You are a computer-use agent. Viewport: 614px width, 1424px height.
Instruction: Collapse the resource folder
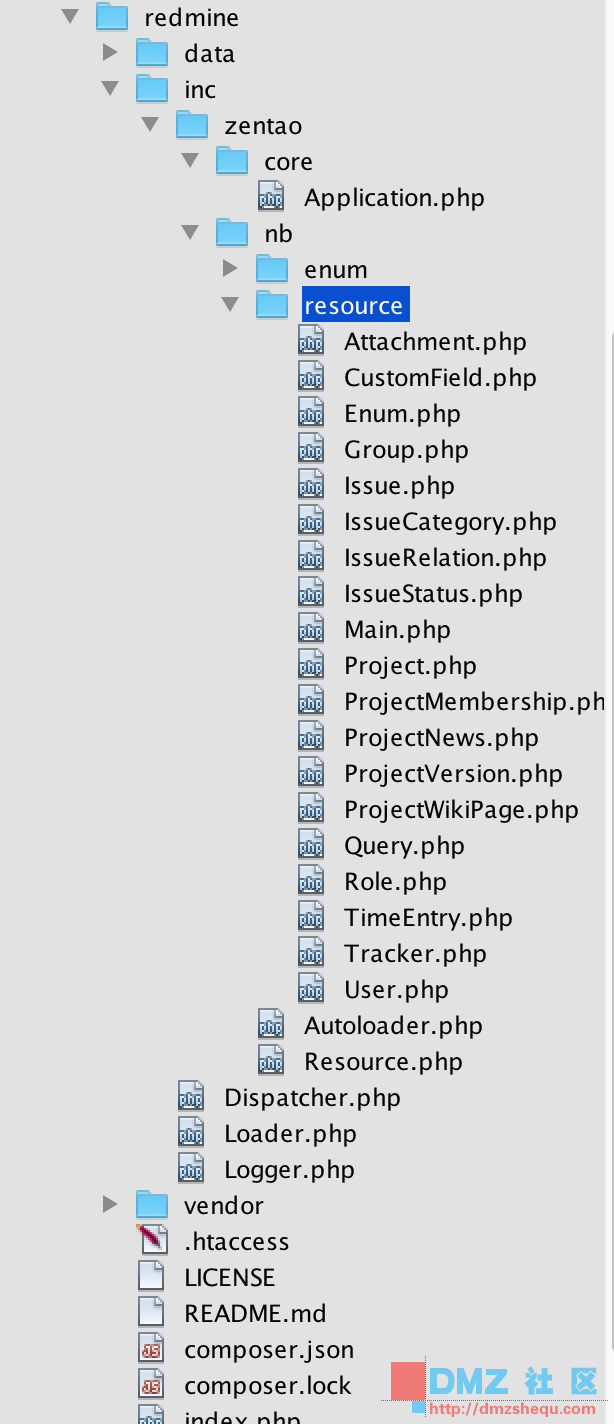(230, 305)
